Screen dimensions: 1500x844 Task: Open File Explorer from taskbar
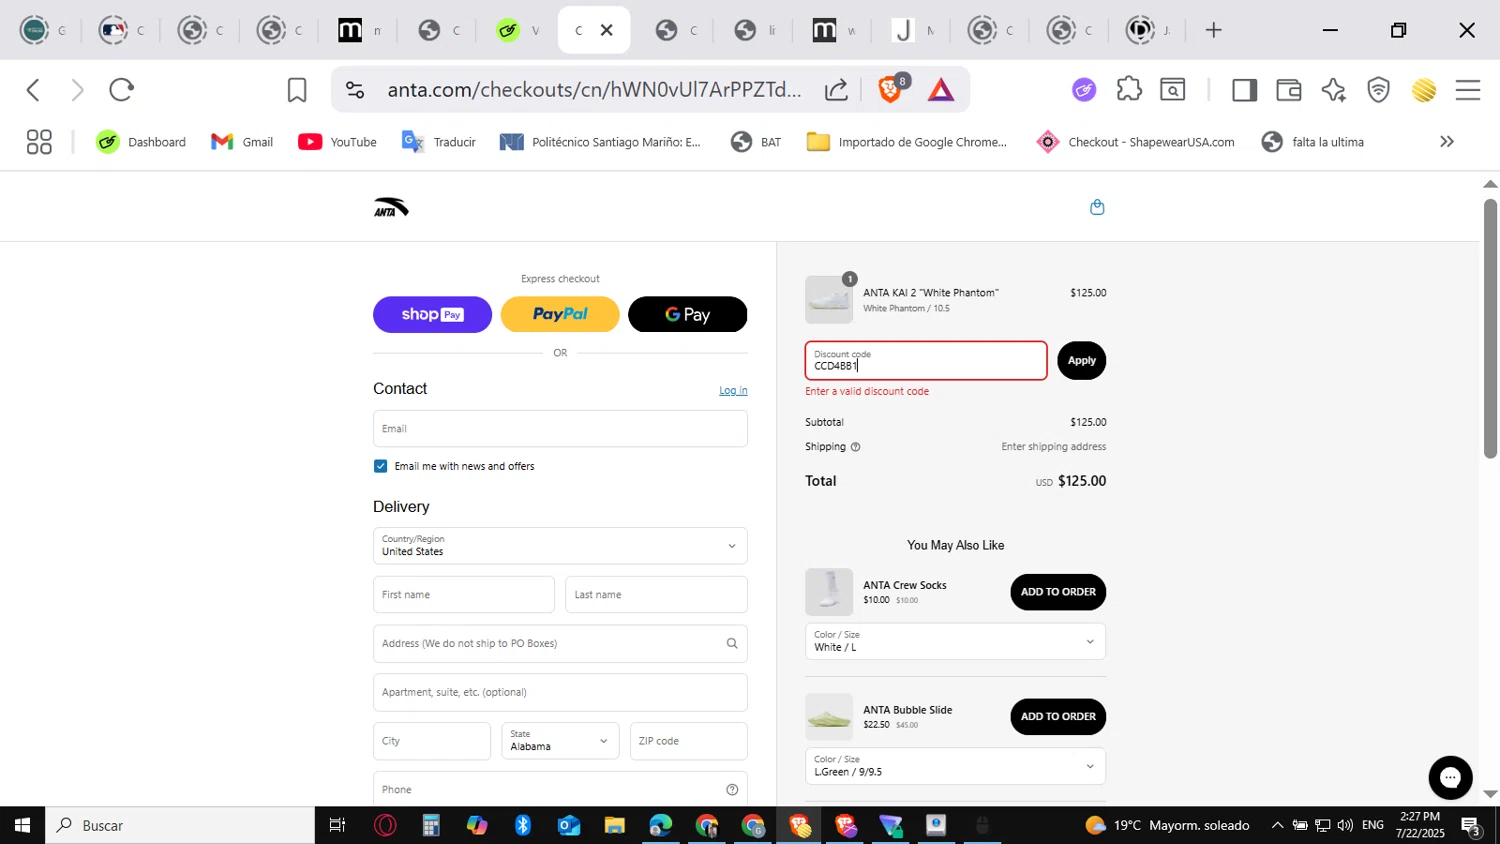pos(614,825)
